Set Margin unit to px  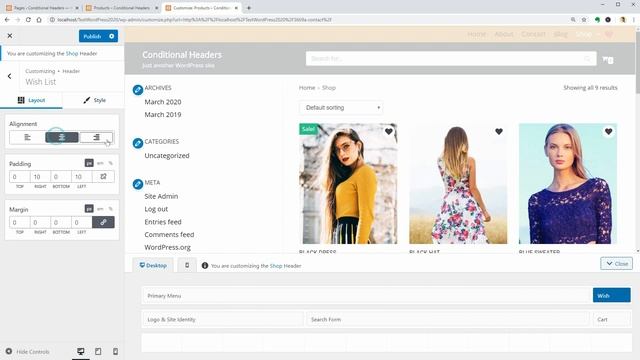pos(89,209)
